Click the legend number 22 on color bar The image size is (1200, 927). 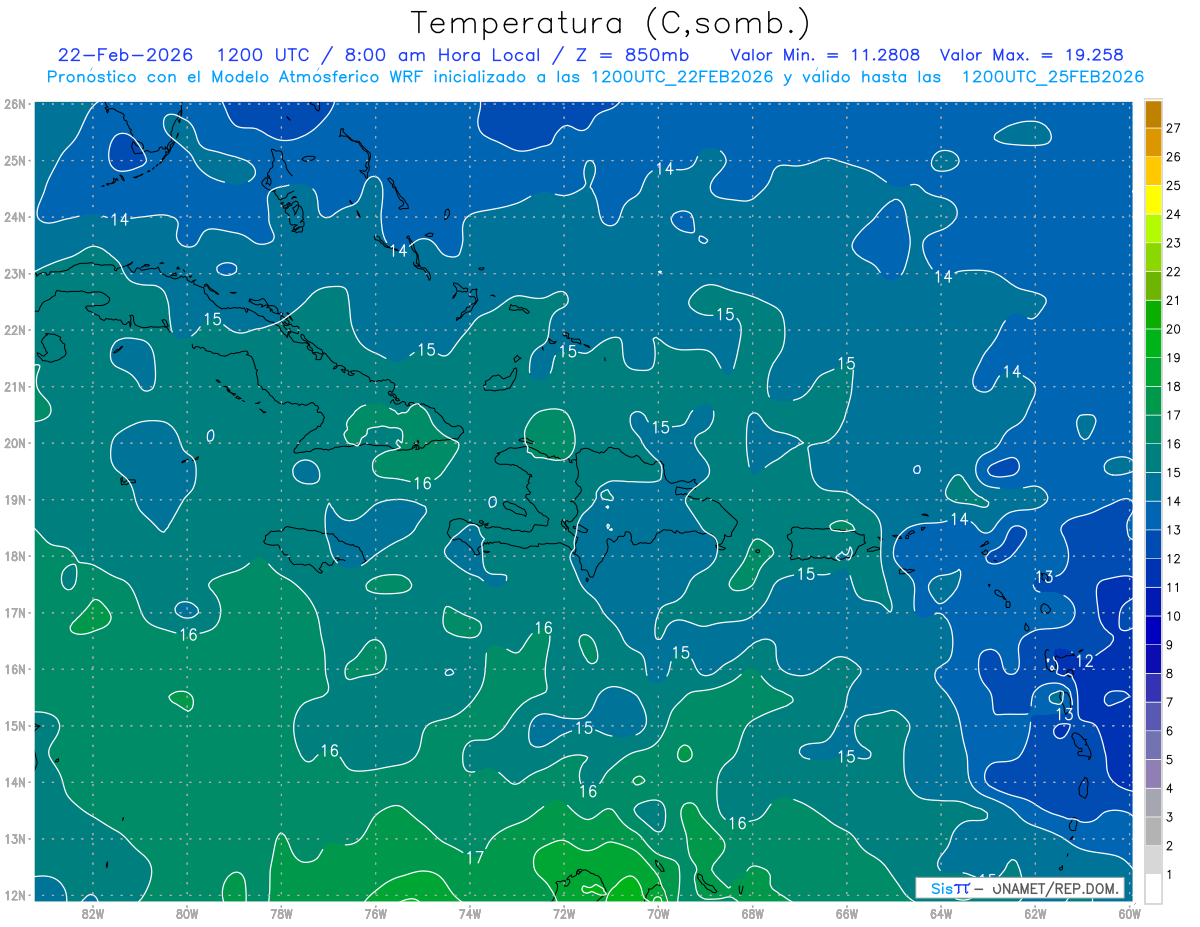(1174, 272)
